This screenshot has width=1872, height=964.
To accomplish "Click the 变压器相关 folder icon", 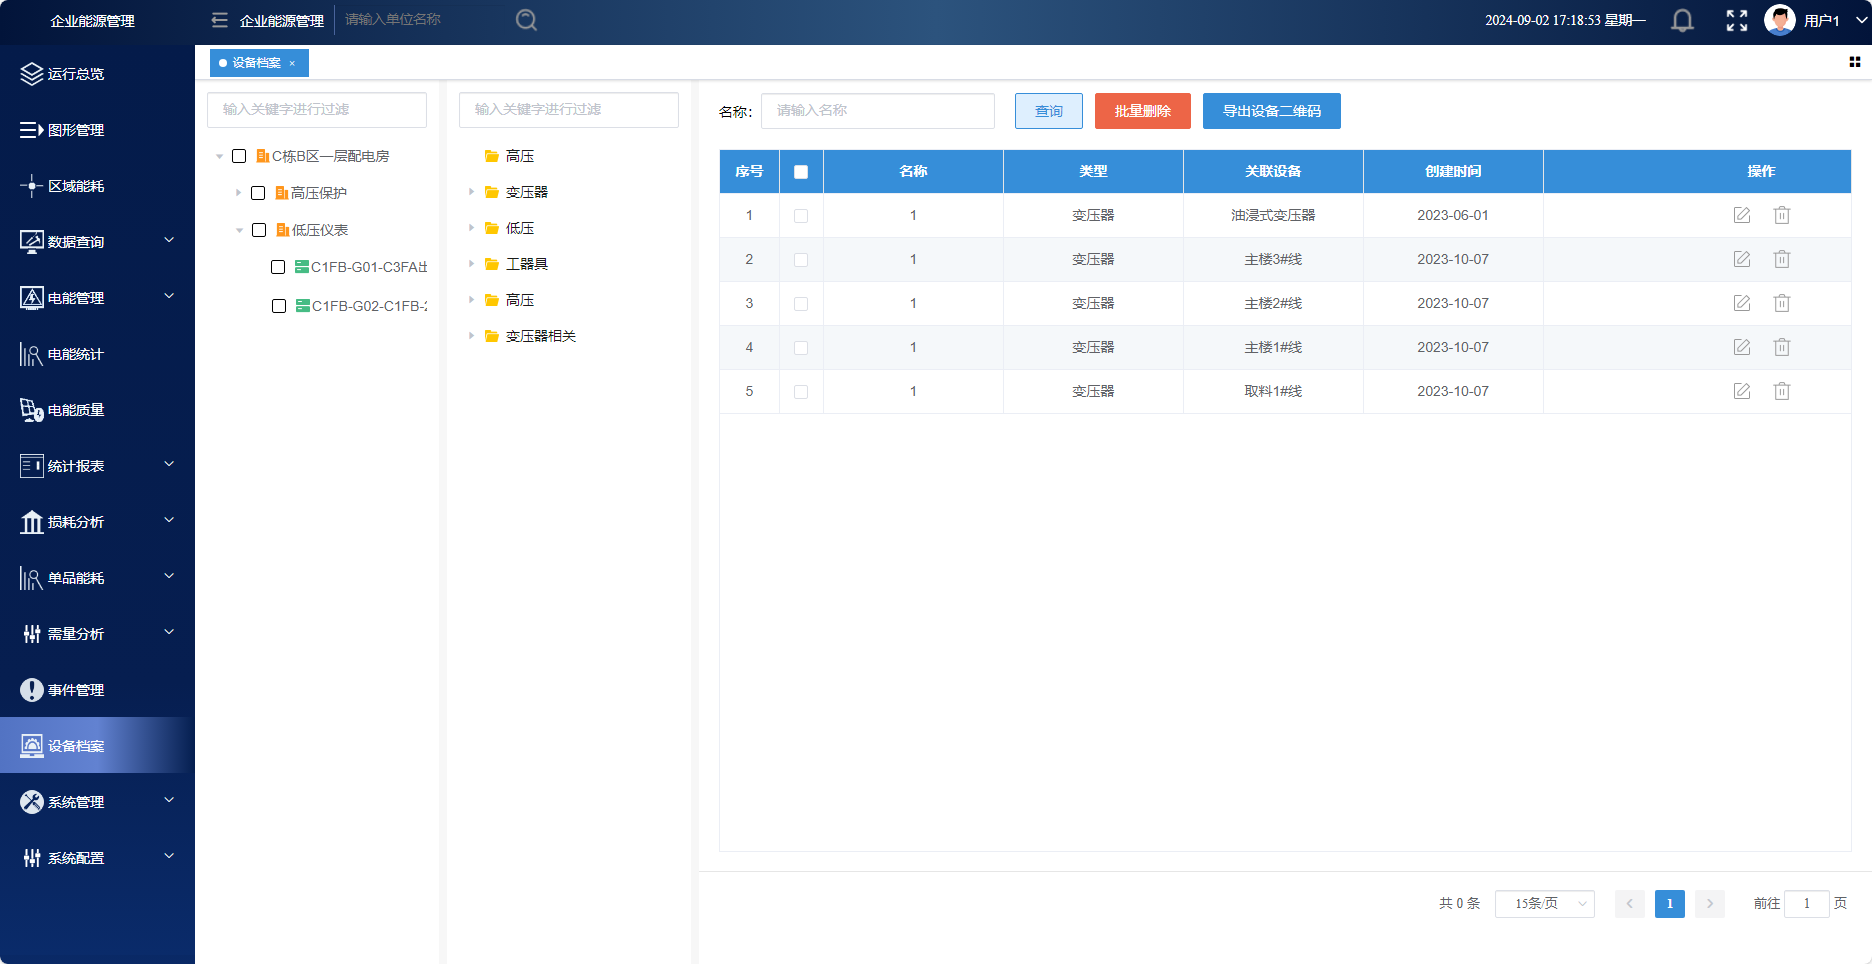I will coord(492,336).
